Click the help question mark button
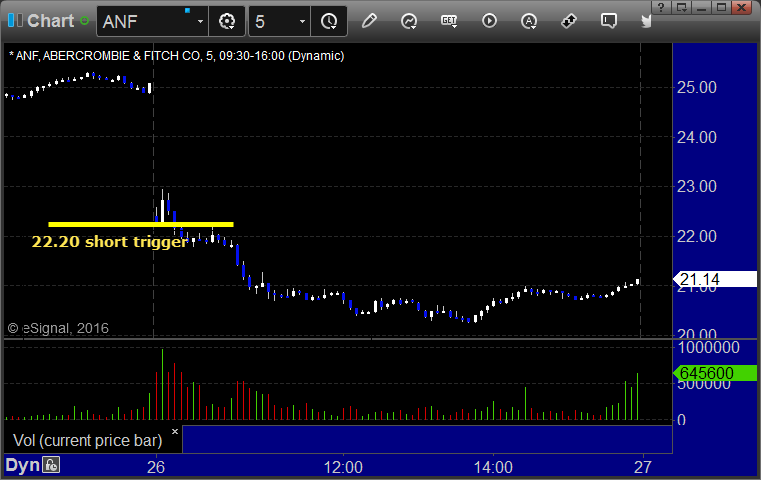Image resolution: width=761 pixels, height=480 pixels. click(661, 7)
